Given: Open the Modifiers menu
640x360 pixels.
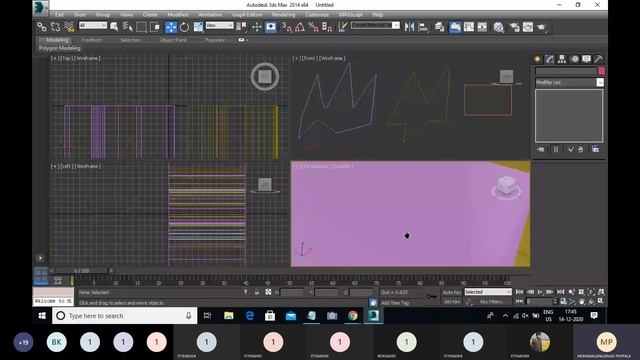Looking at the screenshot, I should (x=178, y=15).
